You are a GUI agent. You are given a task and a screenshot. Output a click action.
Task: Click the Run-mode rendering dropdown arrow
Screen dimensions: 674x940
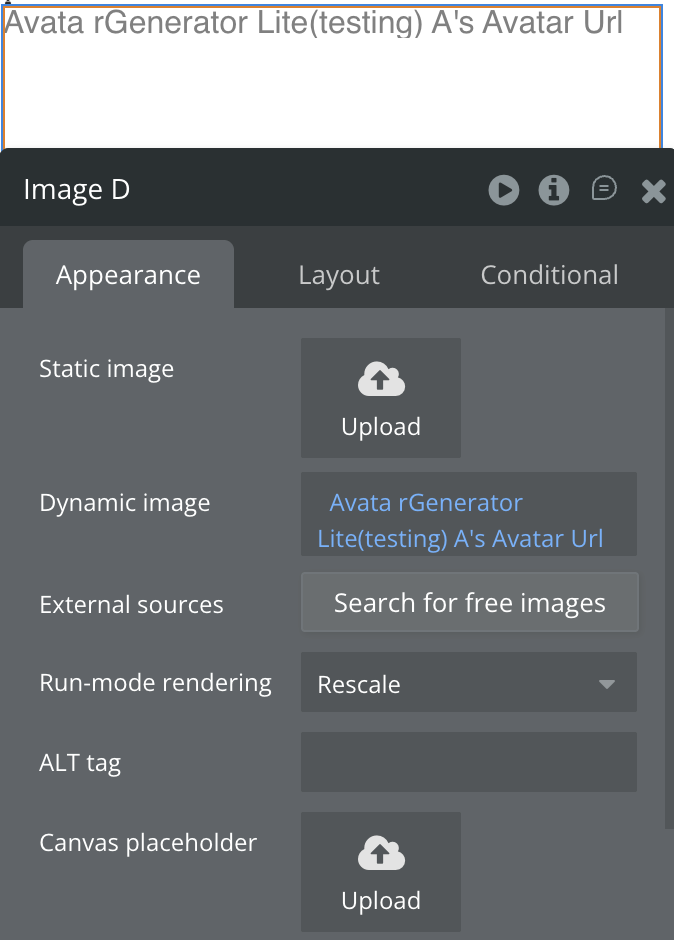(x=606, y=685)
